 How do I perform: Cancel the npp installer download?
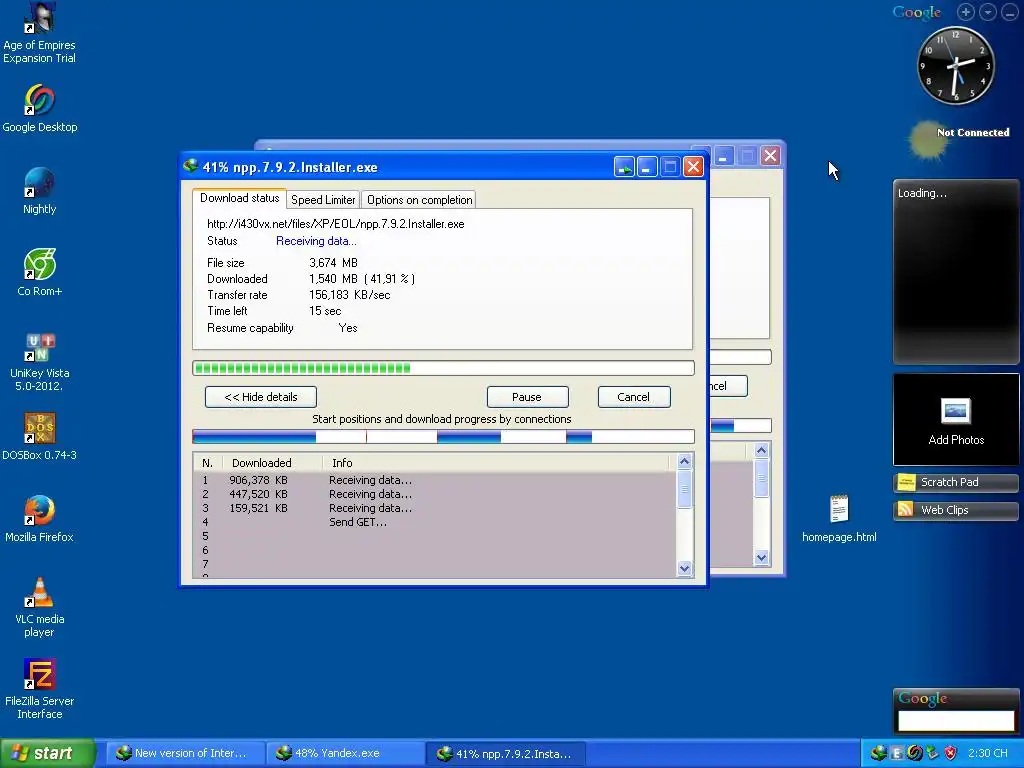(x=633, y=397)
